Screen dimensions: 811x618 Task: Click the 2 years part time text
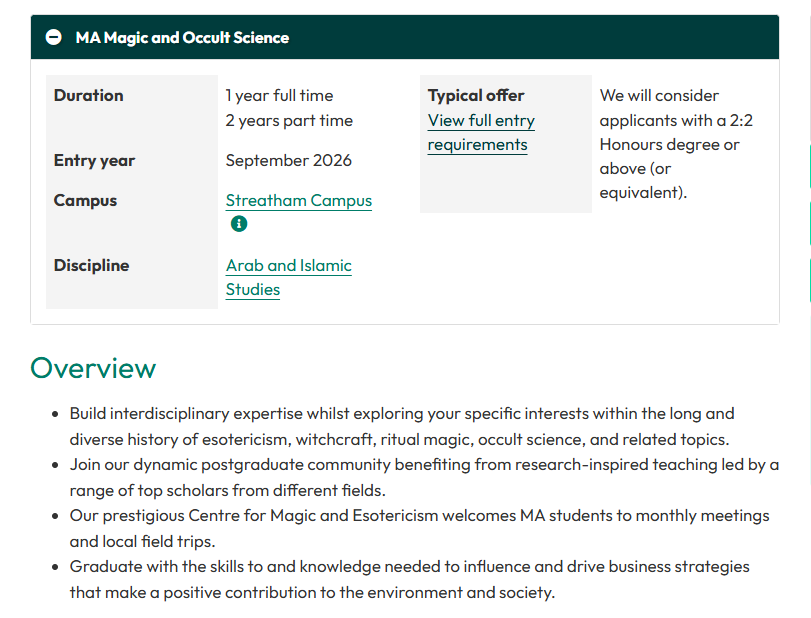tap(288, 121)
